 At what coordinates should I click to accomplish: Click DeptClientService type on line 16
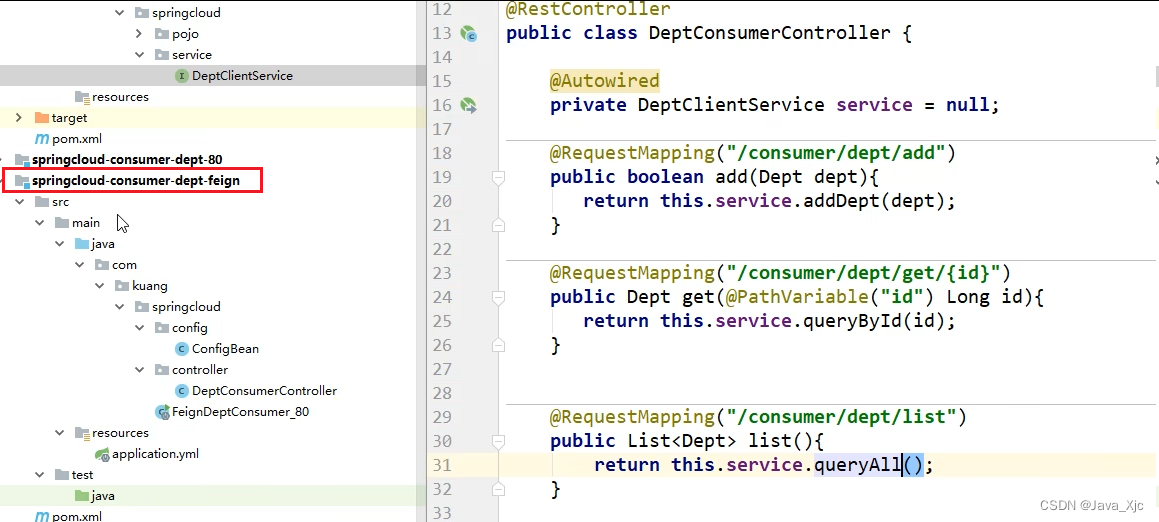(731, 105)
